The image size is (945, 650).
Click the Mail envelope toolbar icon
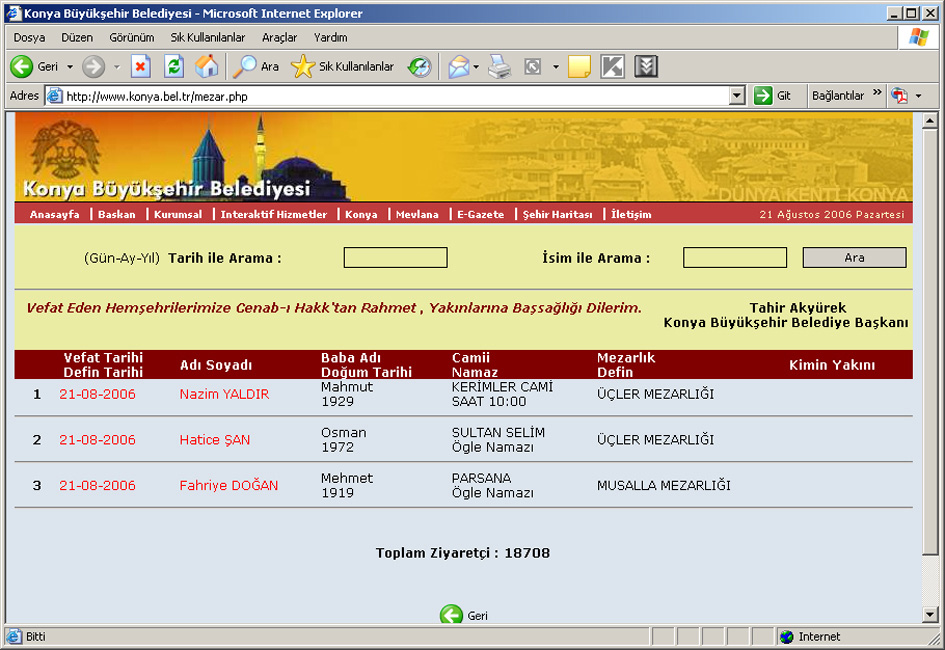coord(459,66)
